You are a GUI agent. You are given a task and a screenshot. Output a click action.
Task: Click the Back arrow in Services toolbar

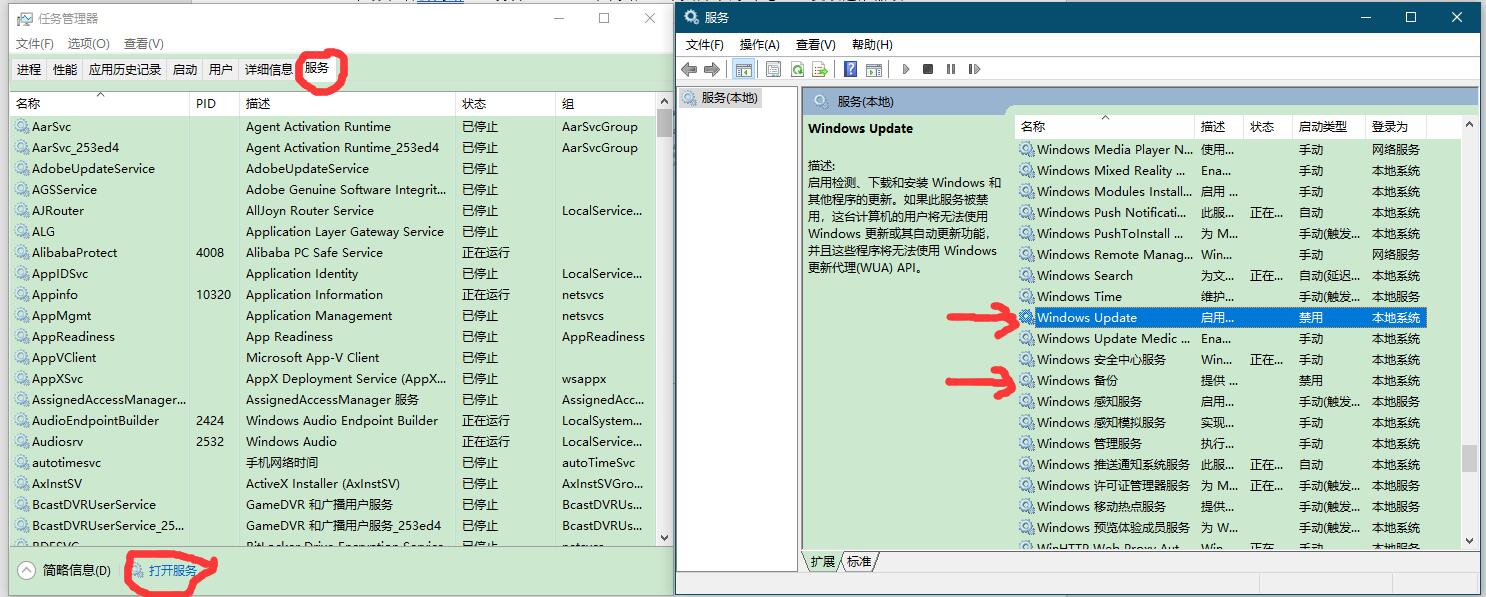689,69
